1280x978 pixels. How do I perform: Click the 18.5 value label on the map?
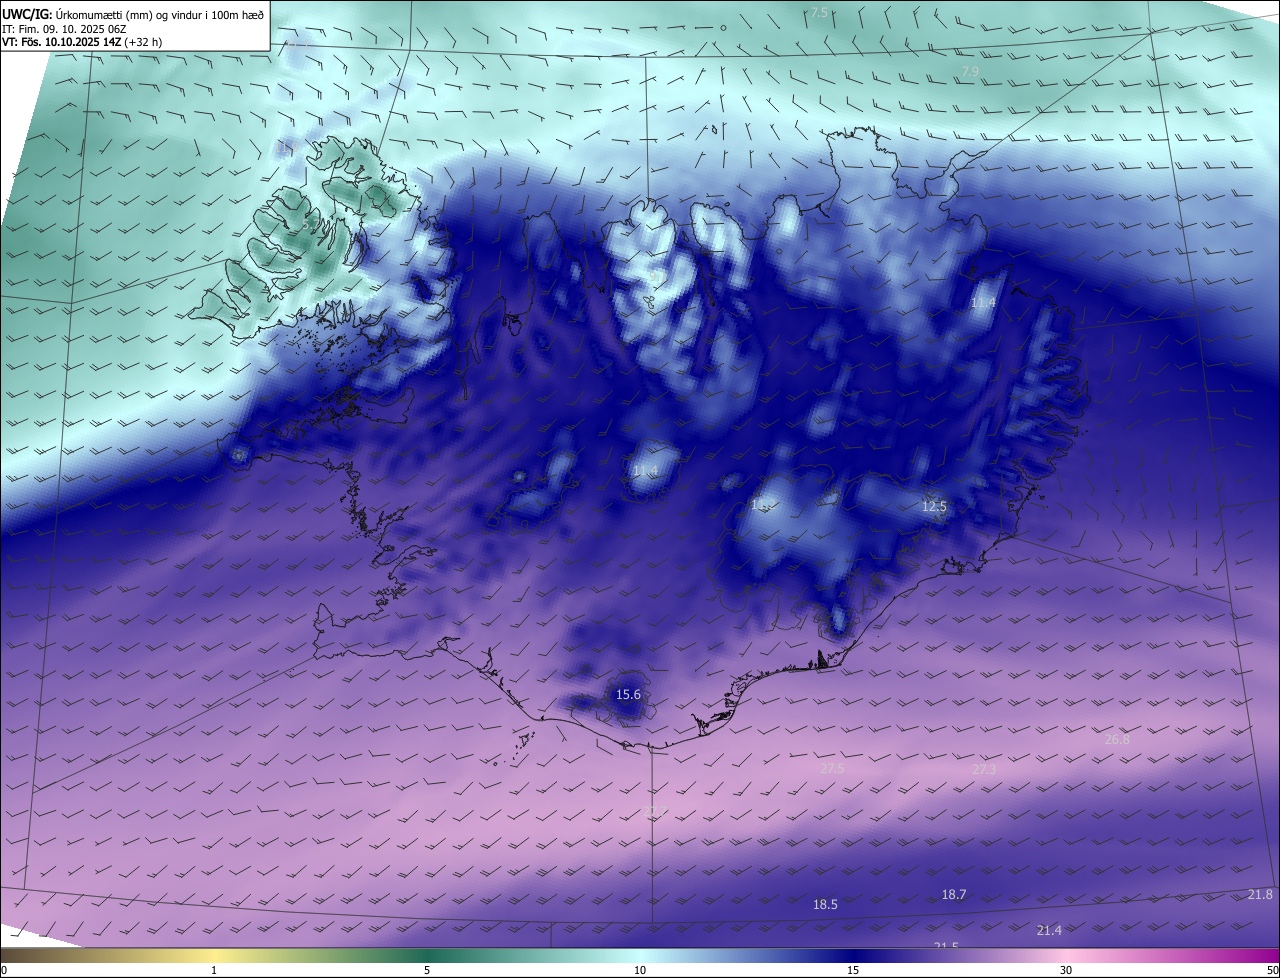[825, 904]
